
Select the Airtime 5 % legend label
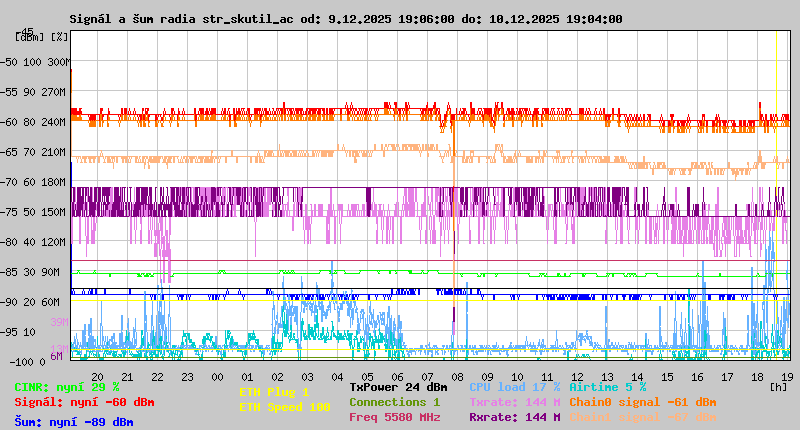coord(607,387)
